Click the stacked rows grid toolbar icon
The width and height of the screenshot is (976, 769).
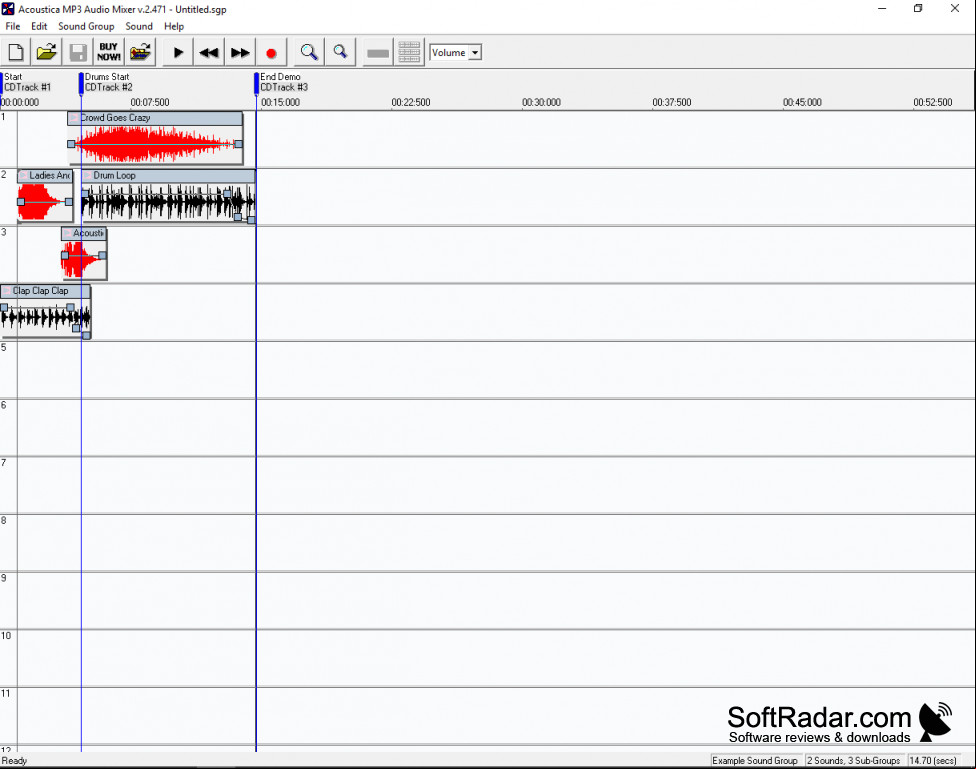[409, 53]
